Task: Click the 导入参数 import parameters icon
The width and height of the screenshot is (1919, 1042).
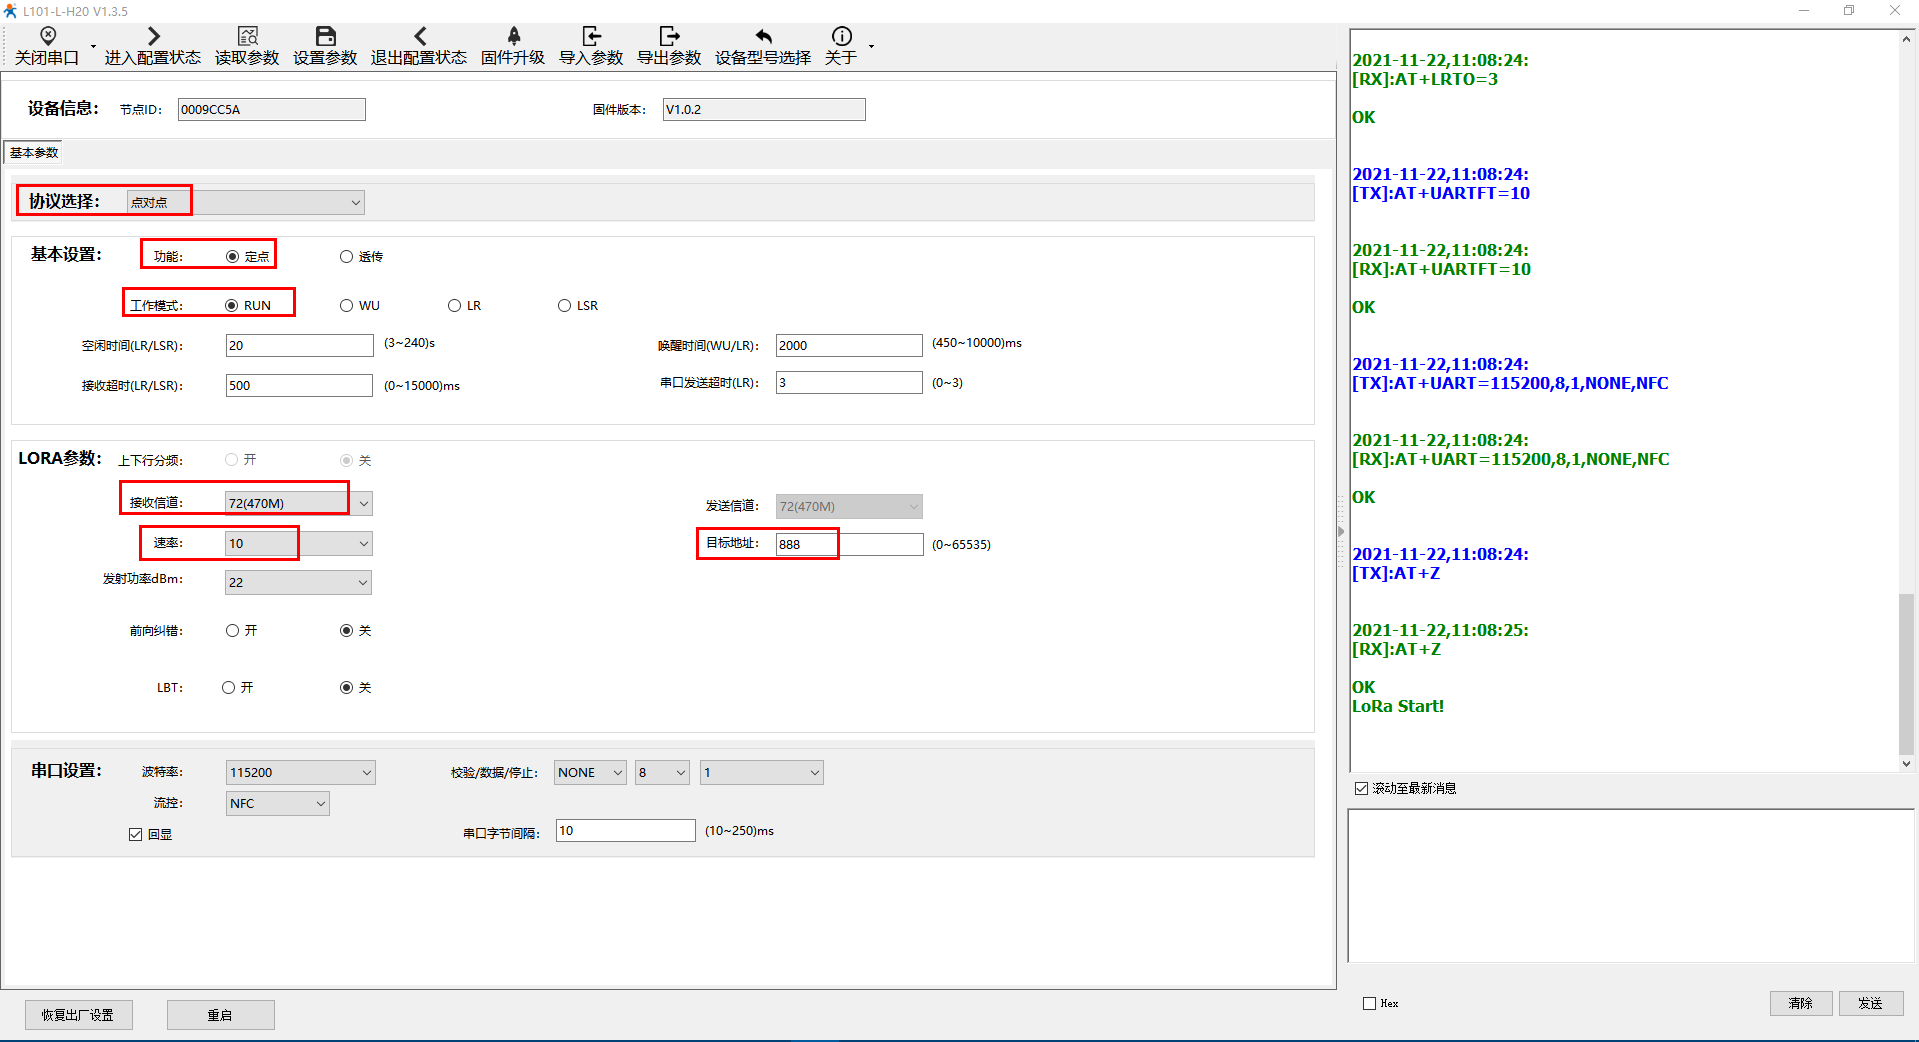Action: [591, 37]
